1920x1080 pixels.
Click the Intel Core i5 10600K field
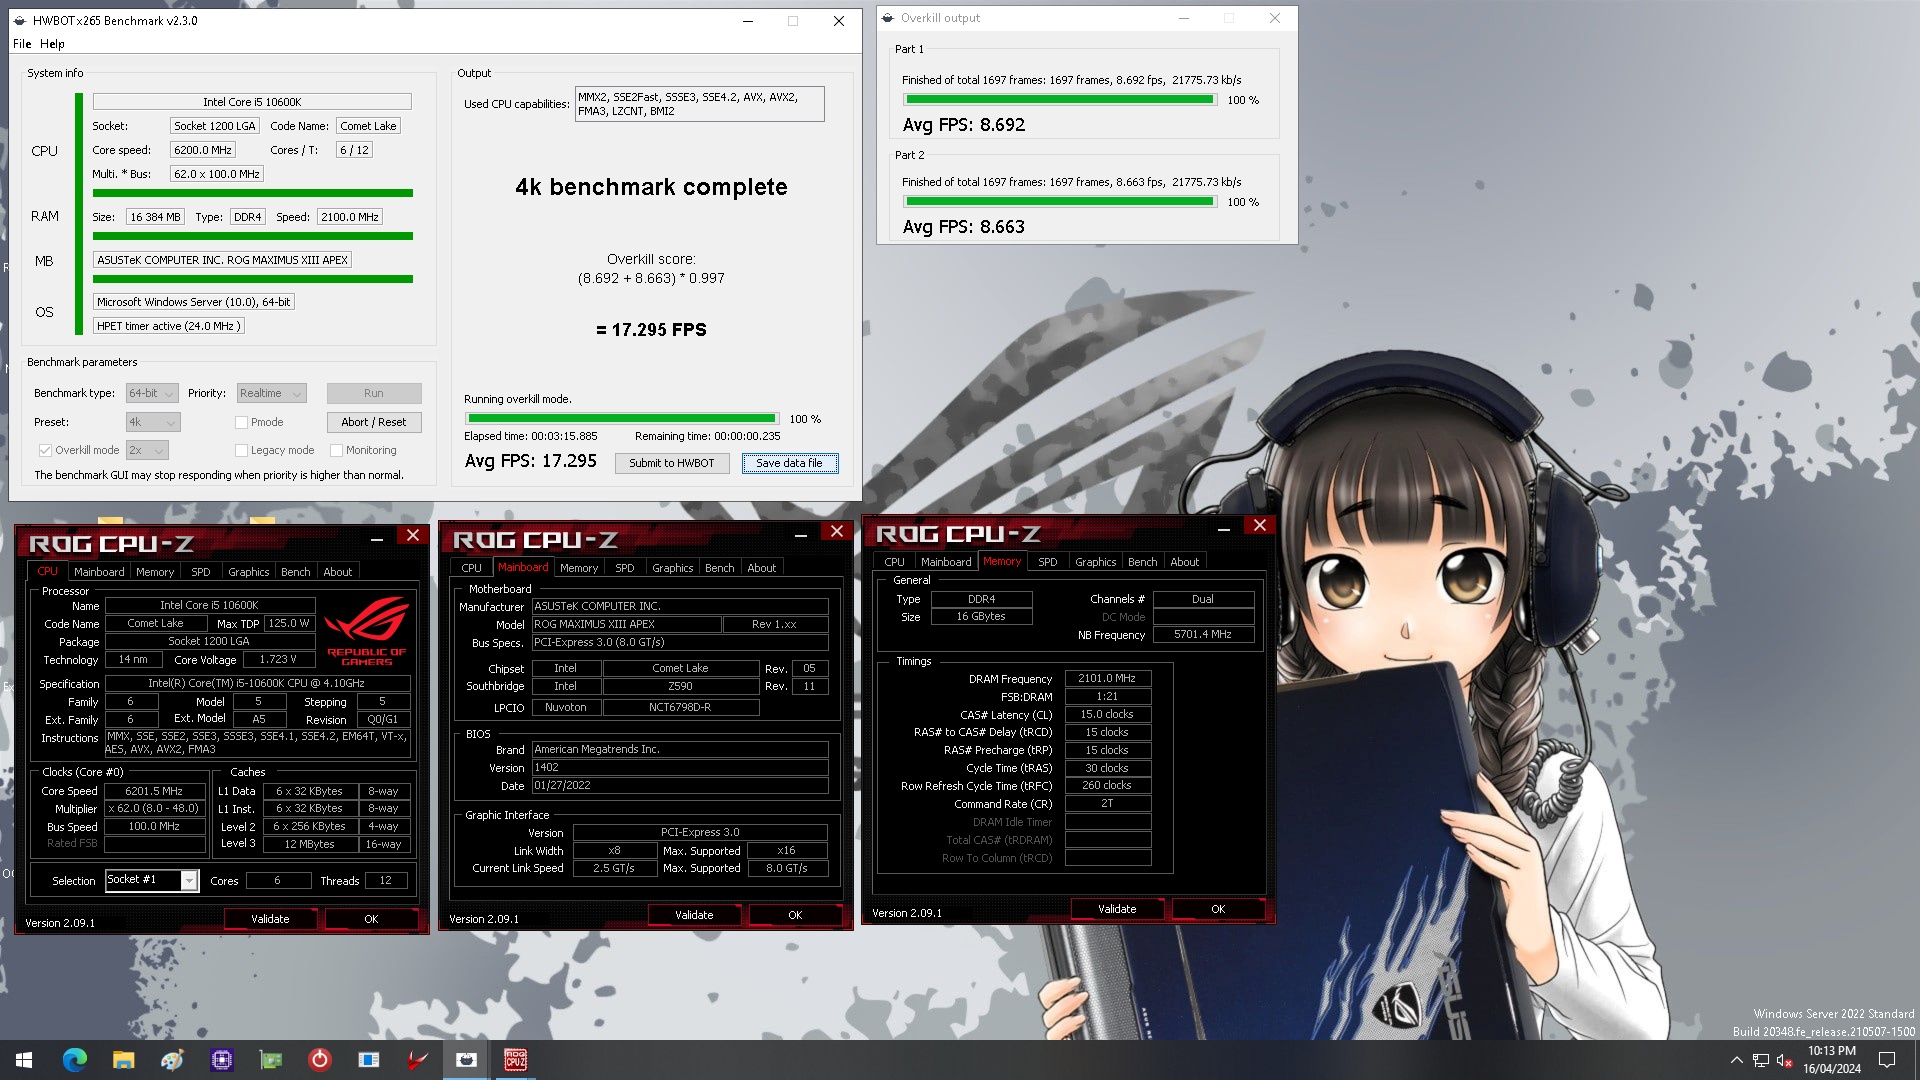coord(252,102)
